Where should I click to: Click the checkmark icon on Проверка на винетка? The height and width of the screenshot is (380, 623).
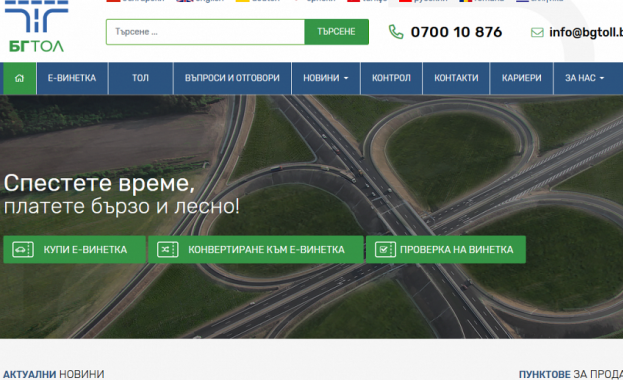pyautogui.click(x=385, y=250)
